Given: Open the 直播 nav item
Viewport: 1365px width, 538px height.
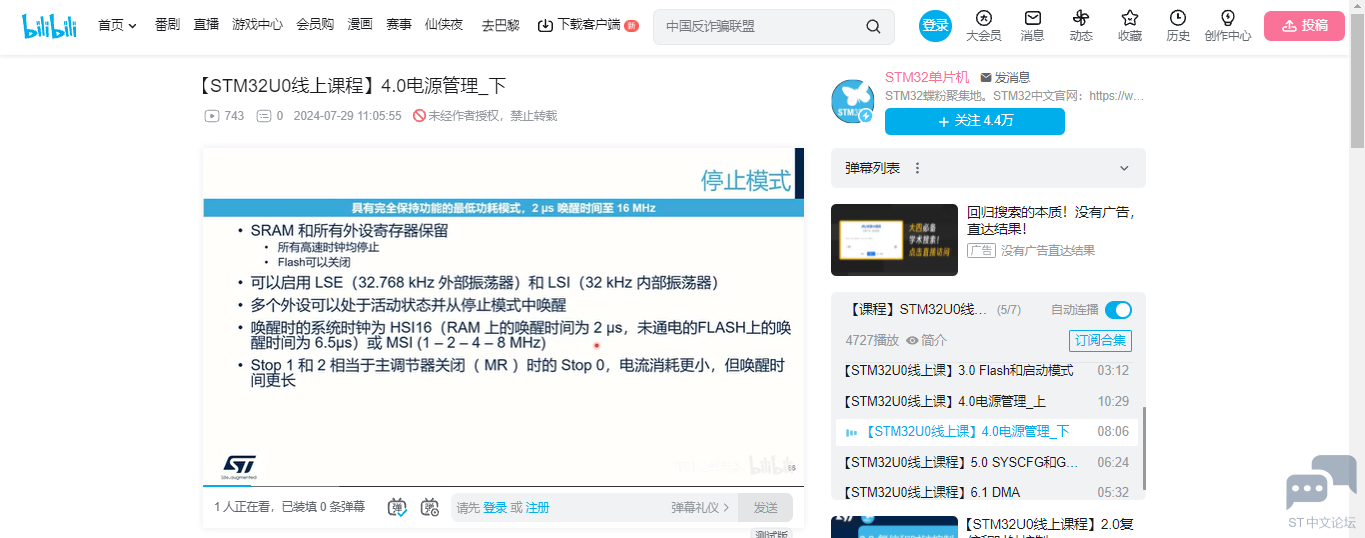Looking at the screenshot, I should tap(206, 25).
